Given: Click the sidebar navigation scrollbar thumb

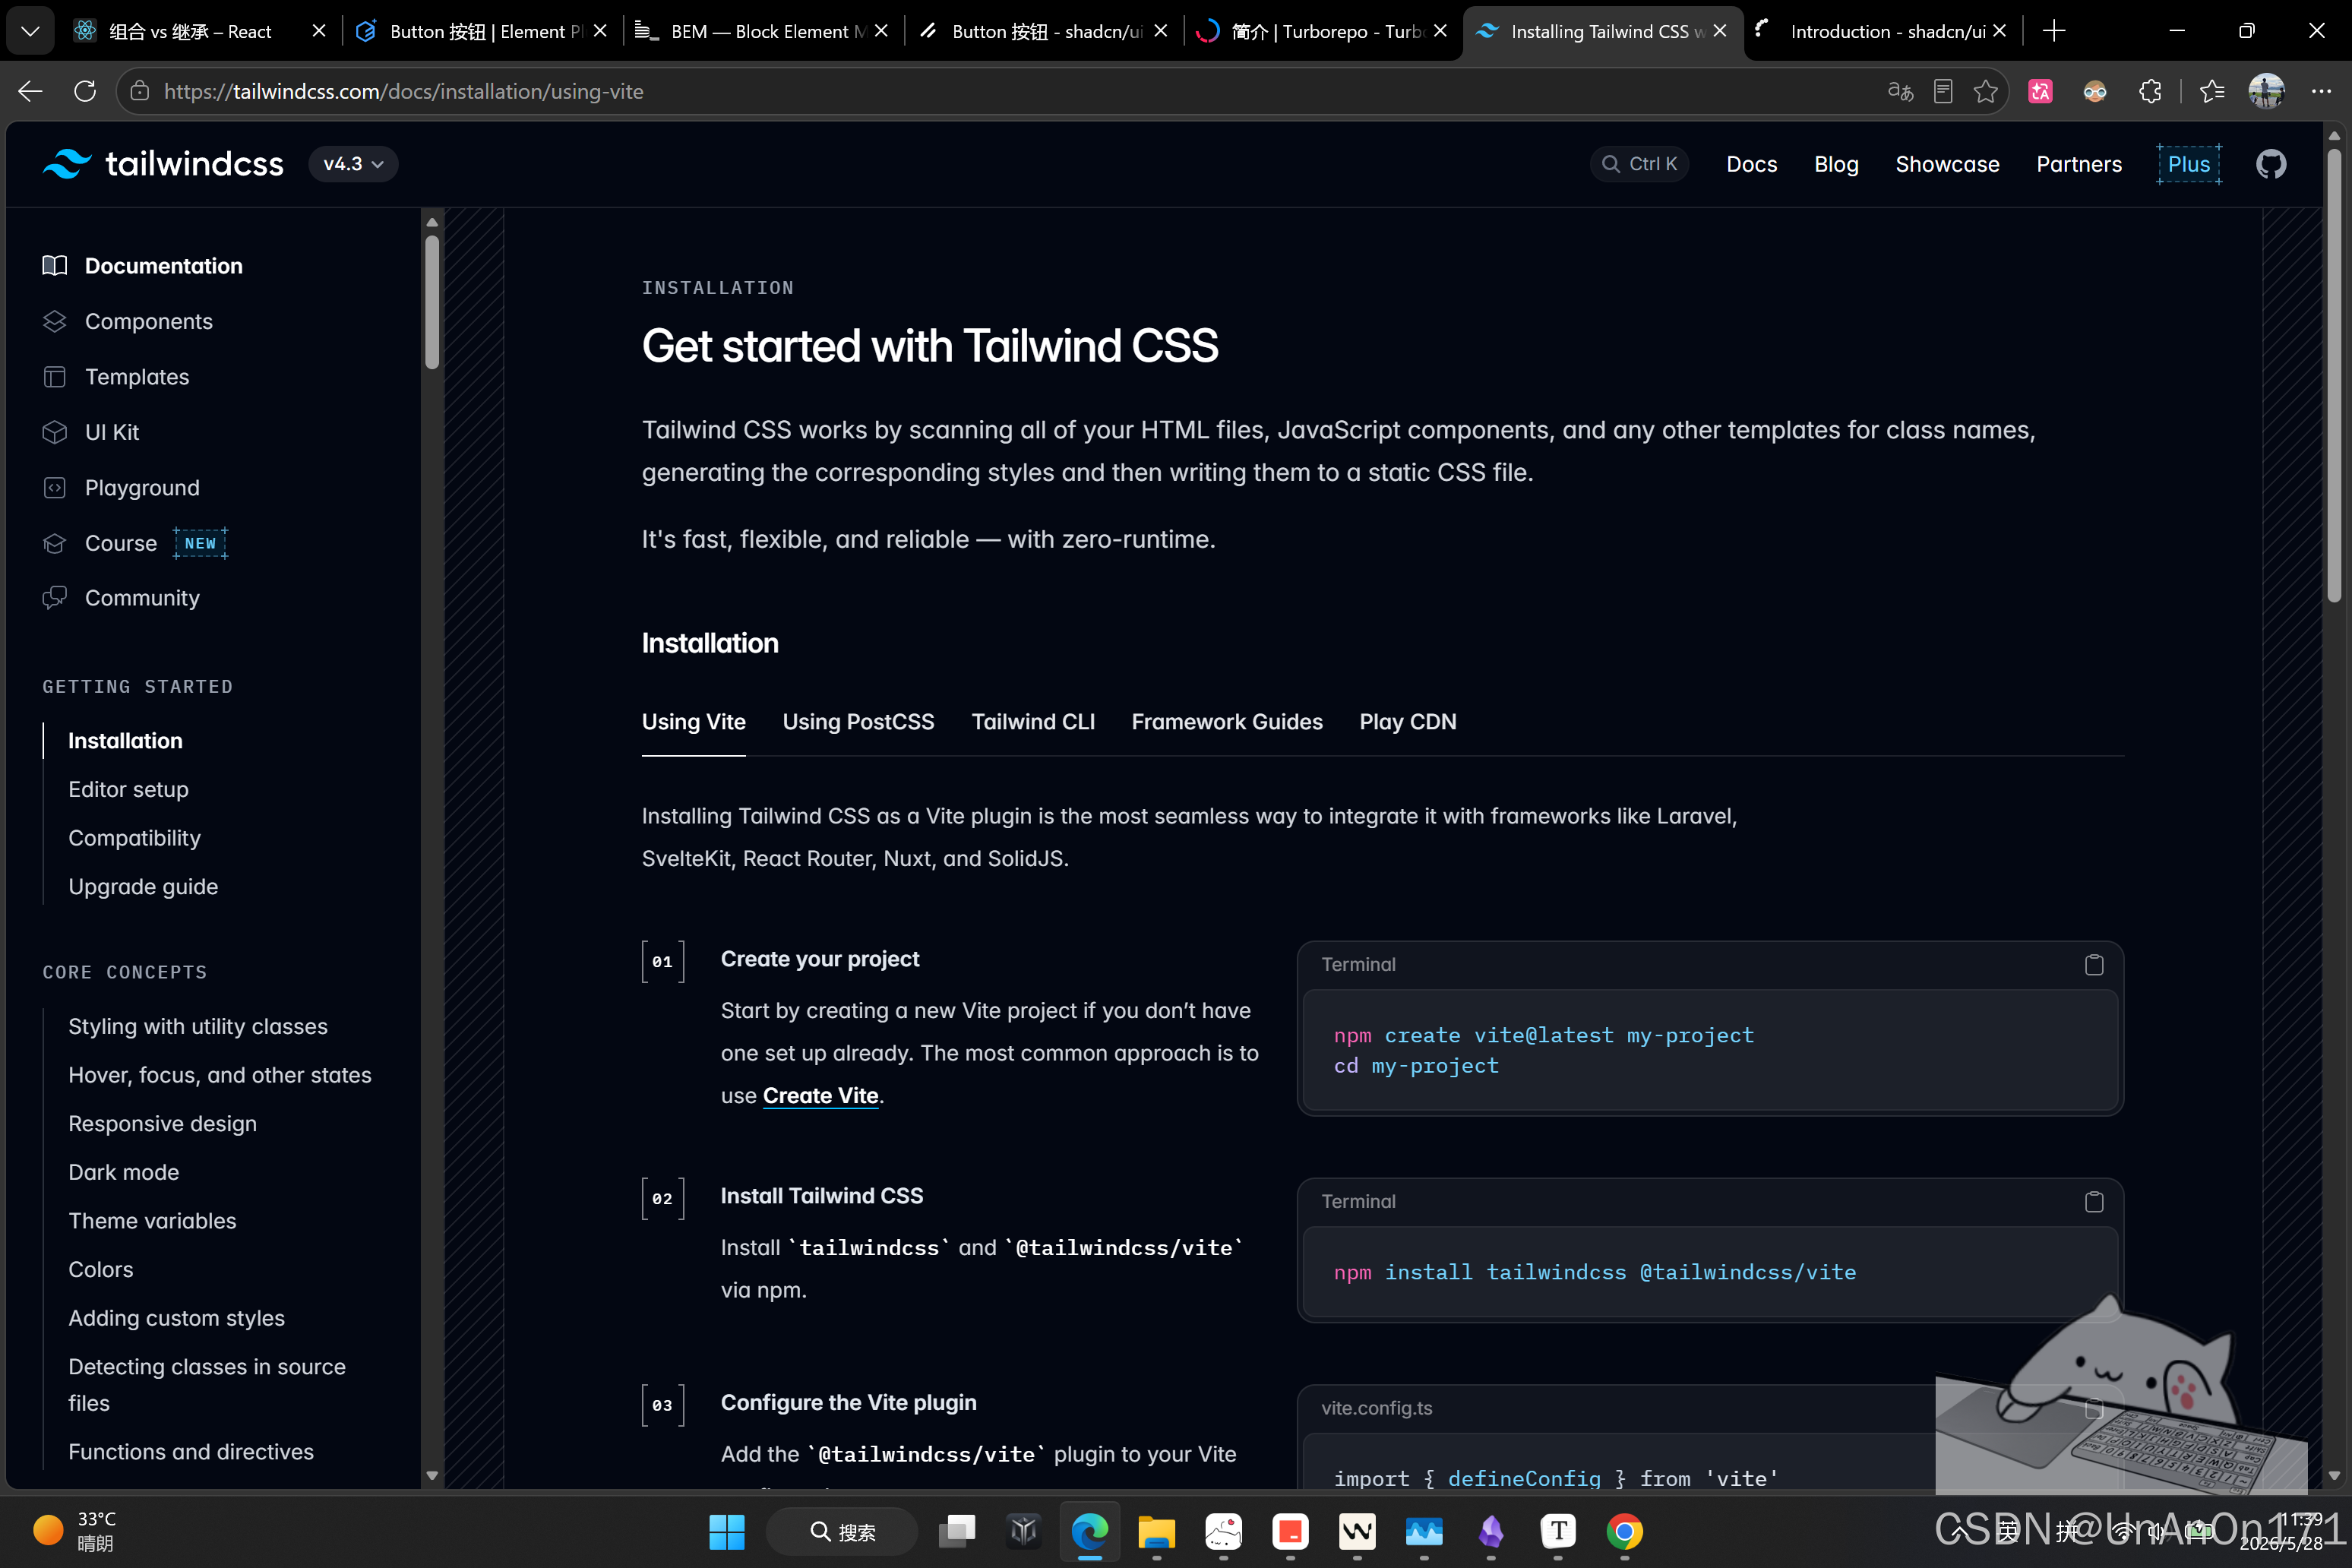Looking at the screenshot, I should point(432,301).
